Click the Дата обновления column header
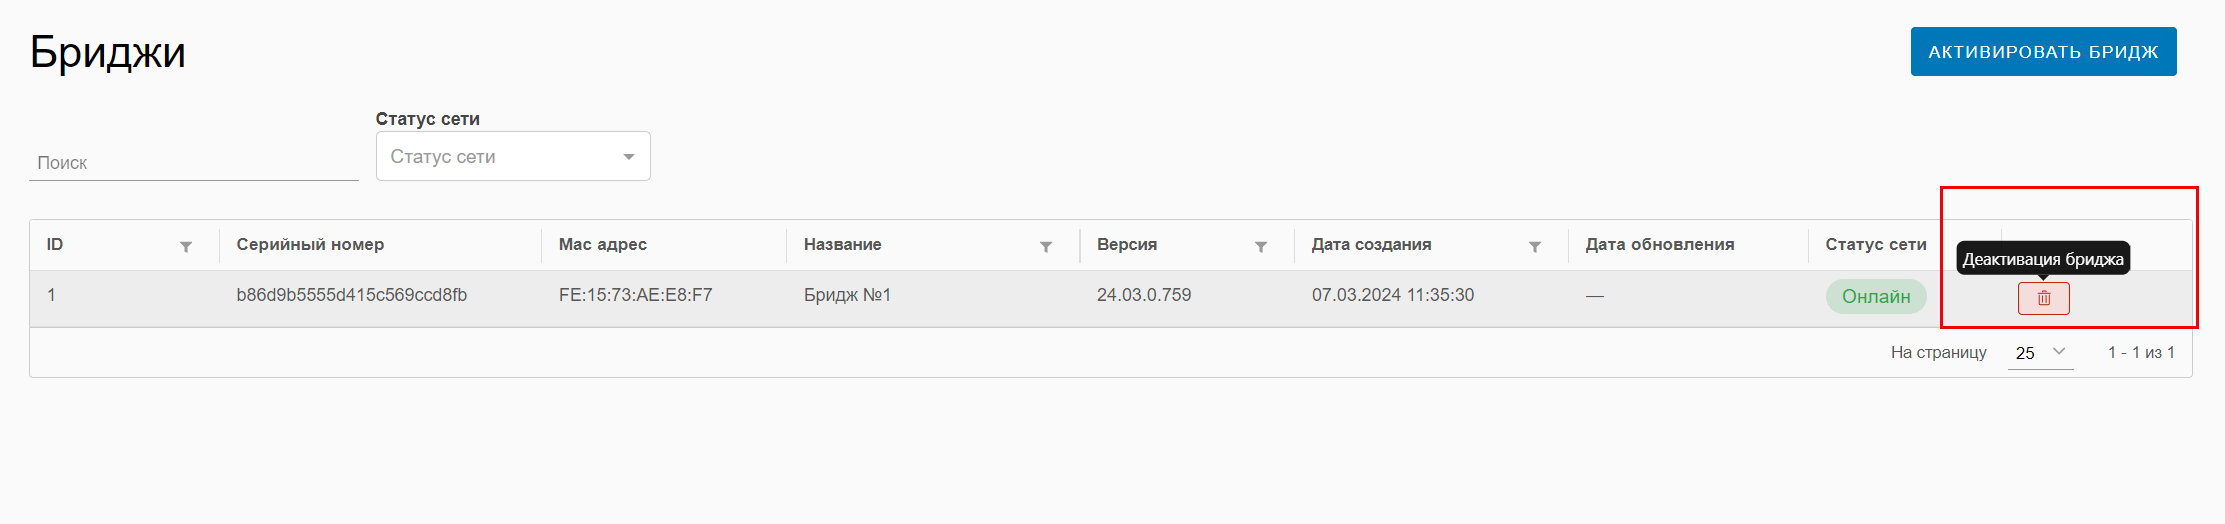Screen dimensions: 2225x524 tap(1660, 244)
